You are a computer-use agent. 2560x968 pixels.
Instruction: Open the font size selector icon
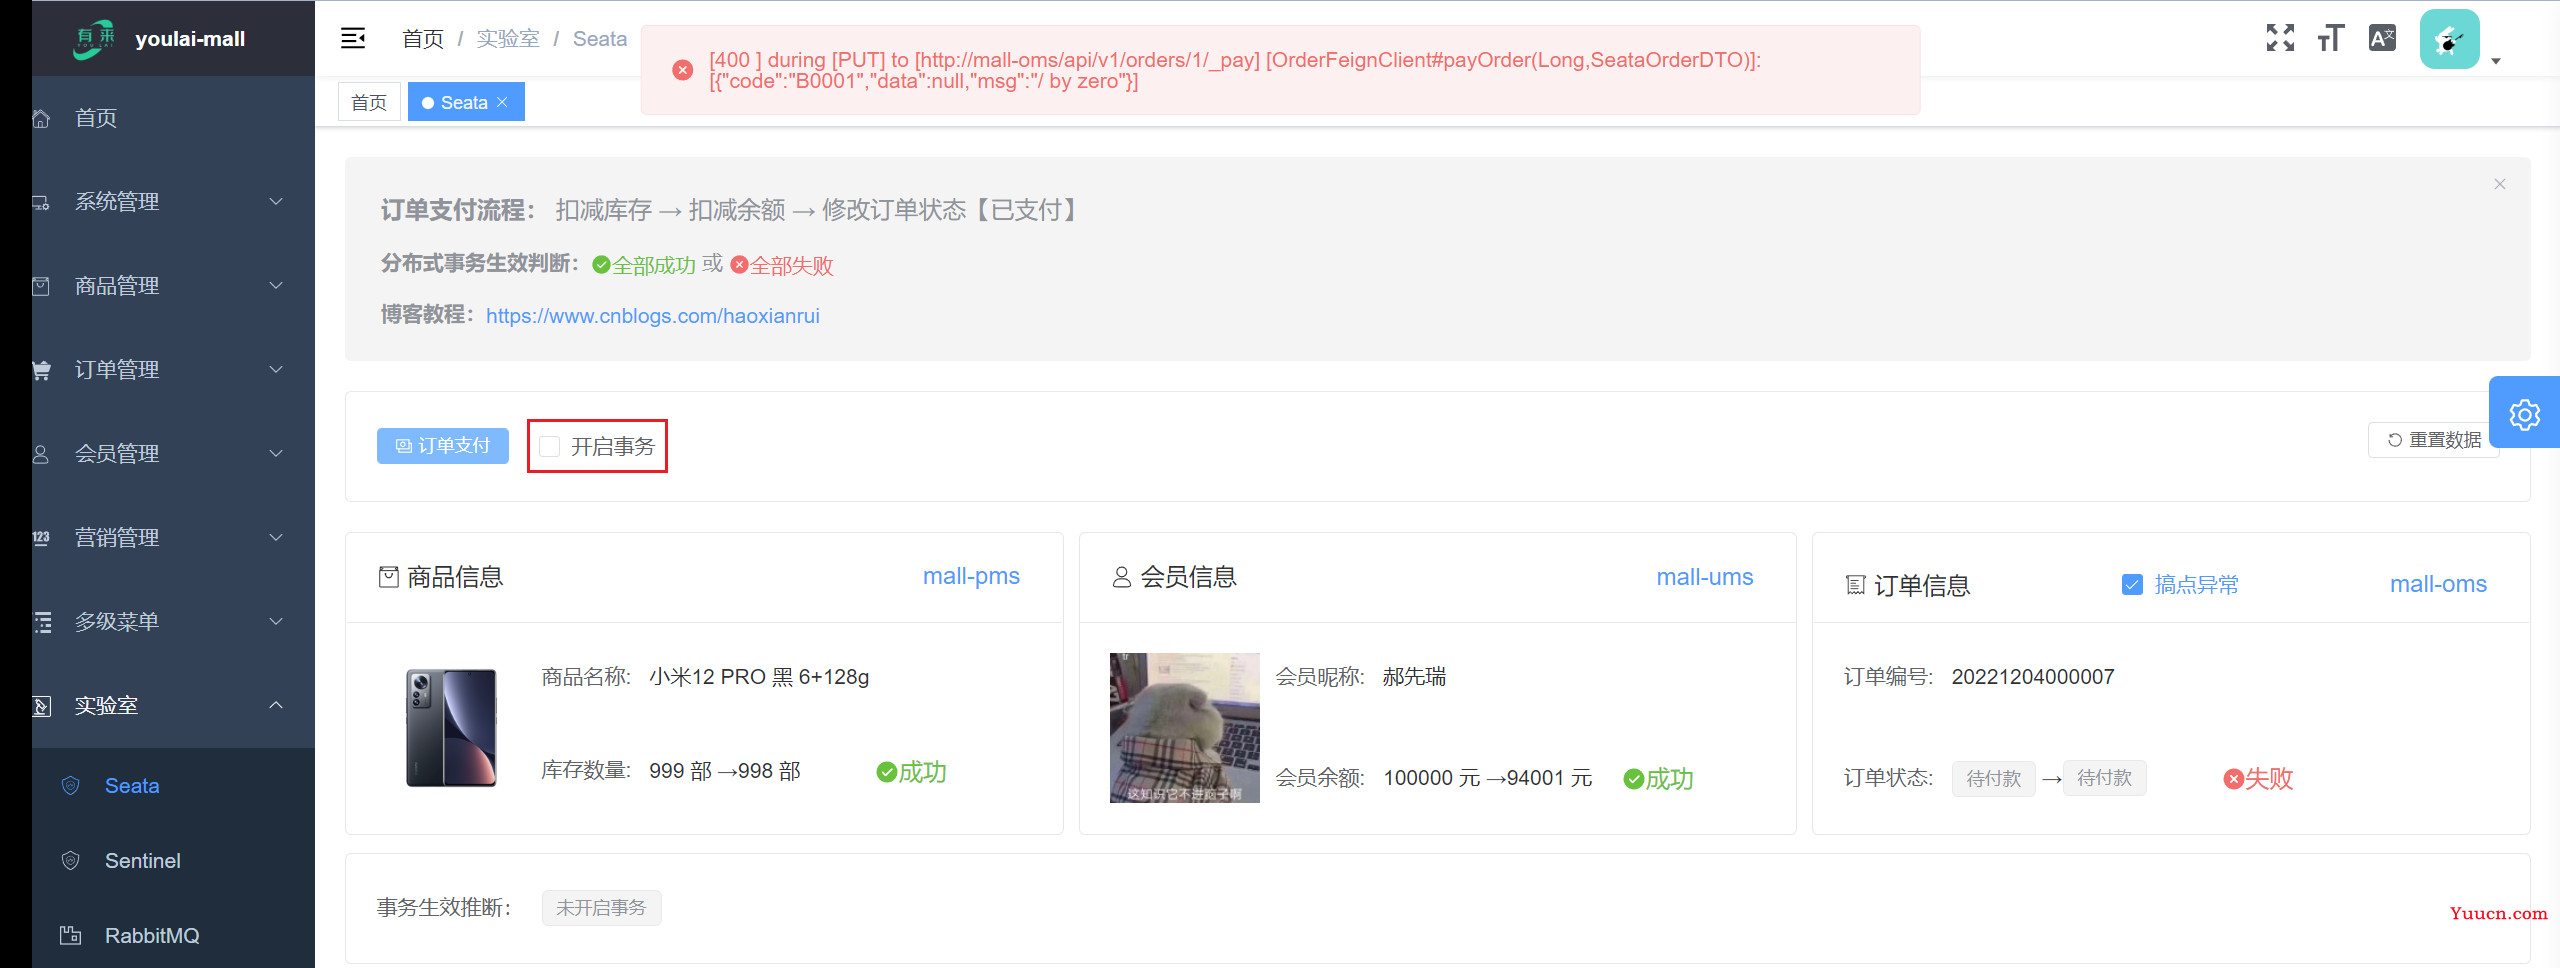point(2331,38)
